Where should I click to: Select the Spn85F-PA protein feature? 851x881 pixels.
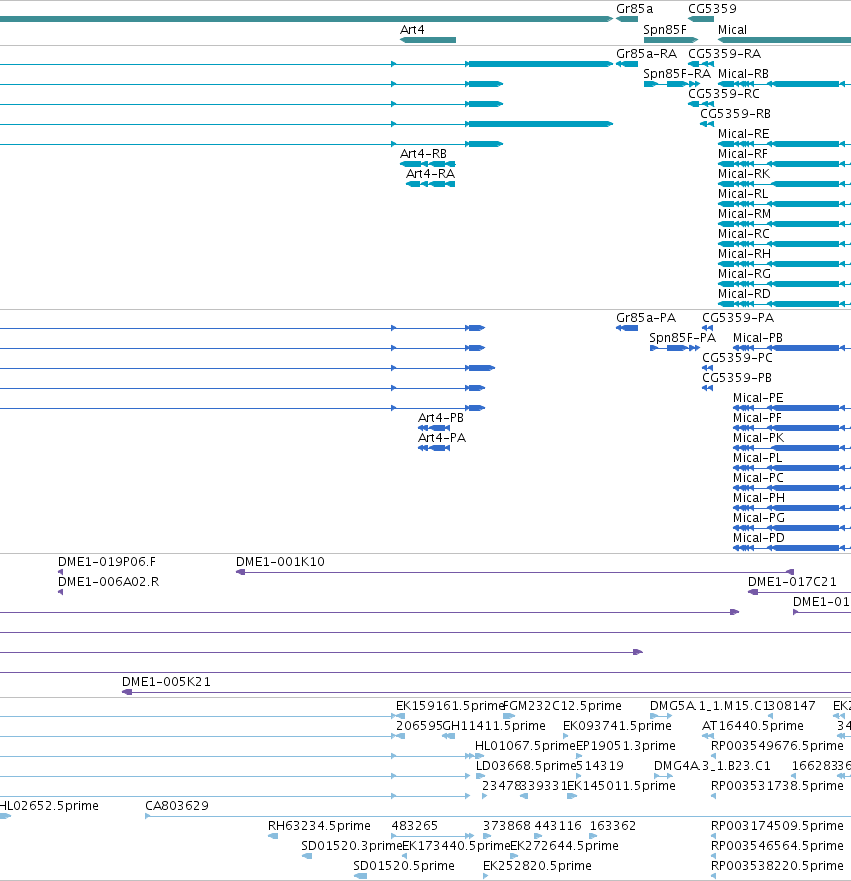675,348
